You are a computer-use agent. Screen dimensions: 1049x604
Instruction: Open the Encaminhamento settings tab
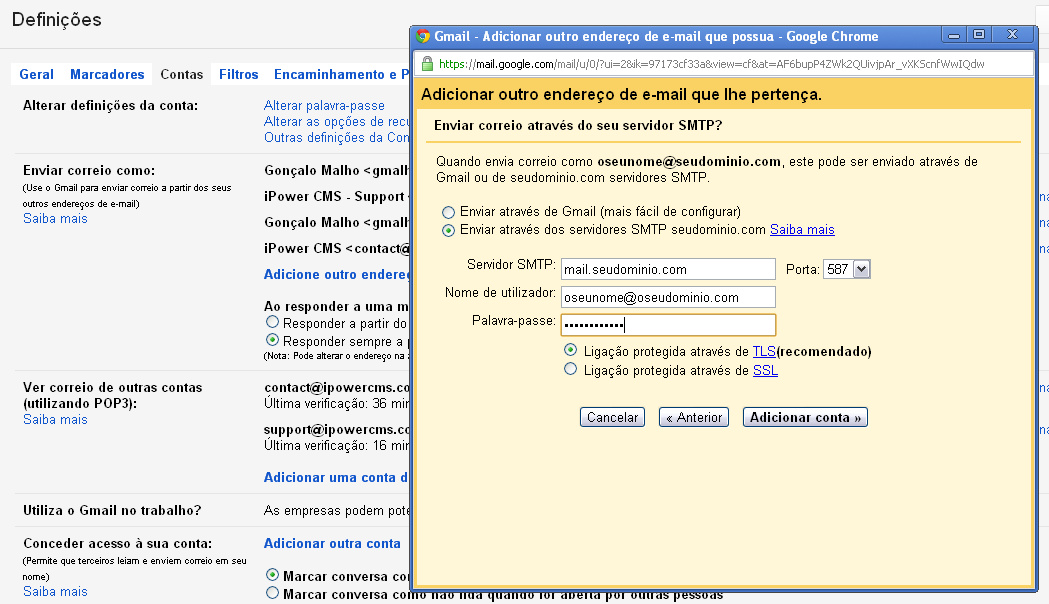pos(341,74)
